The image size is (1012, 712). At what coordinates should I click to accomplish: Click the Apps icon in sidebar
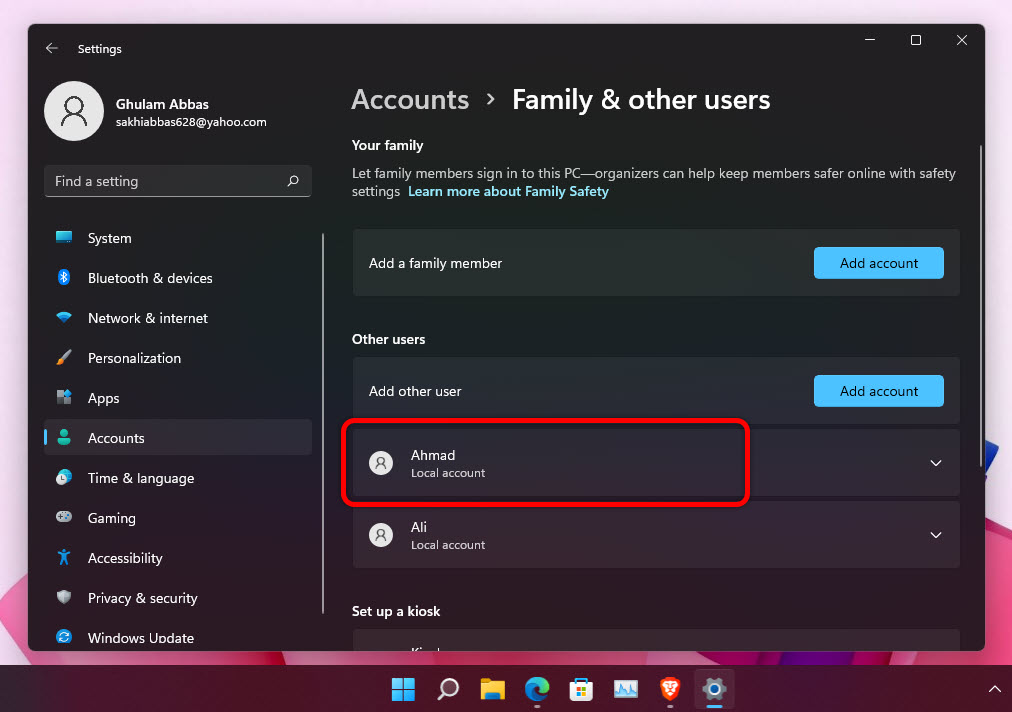pyautogui.click(x=64, y=397)
